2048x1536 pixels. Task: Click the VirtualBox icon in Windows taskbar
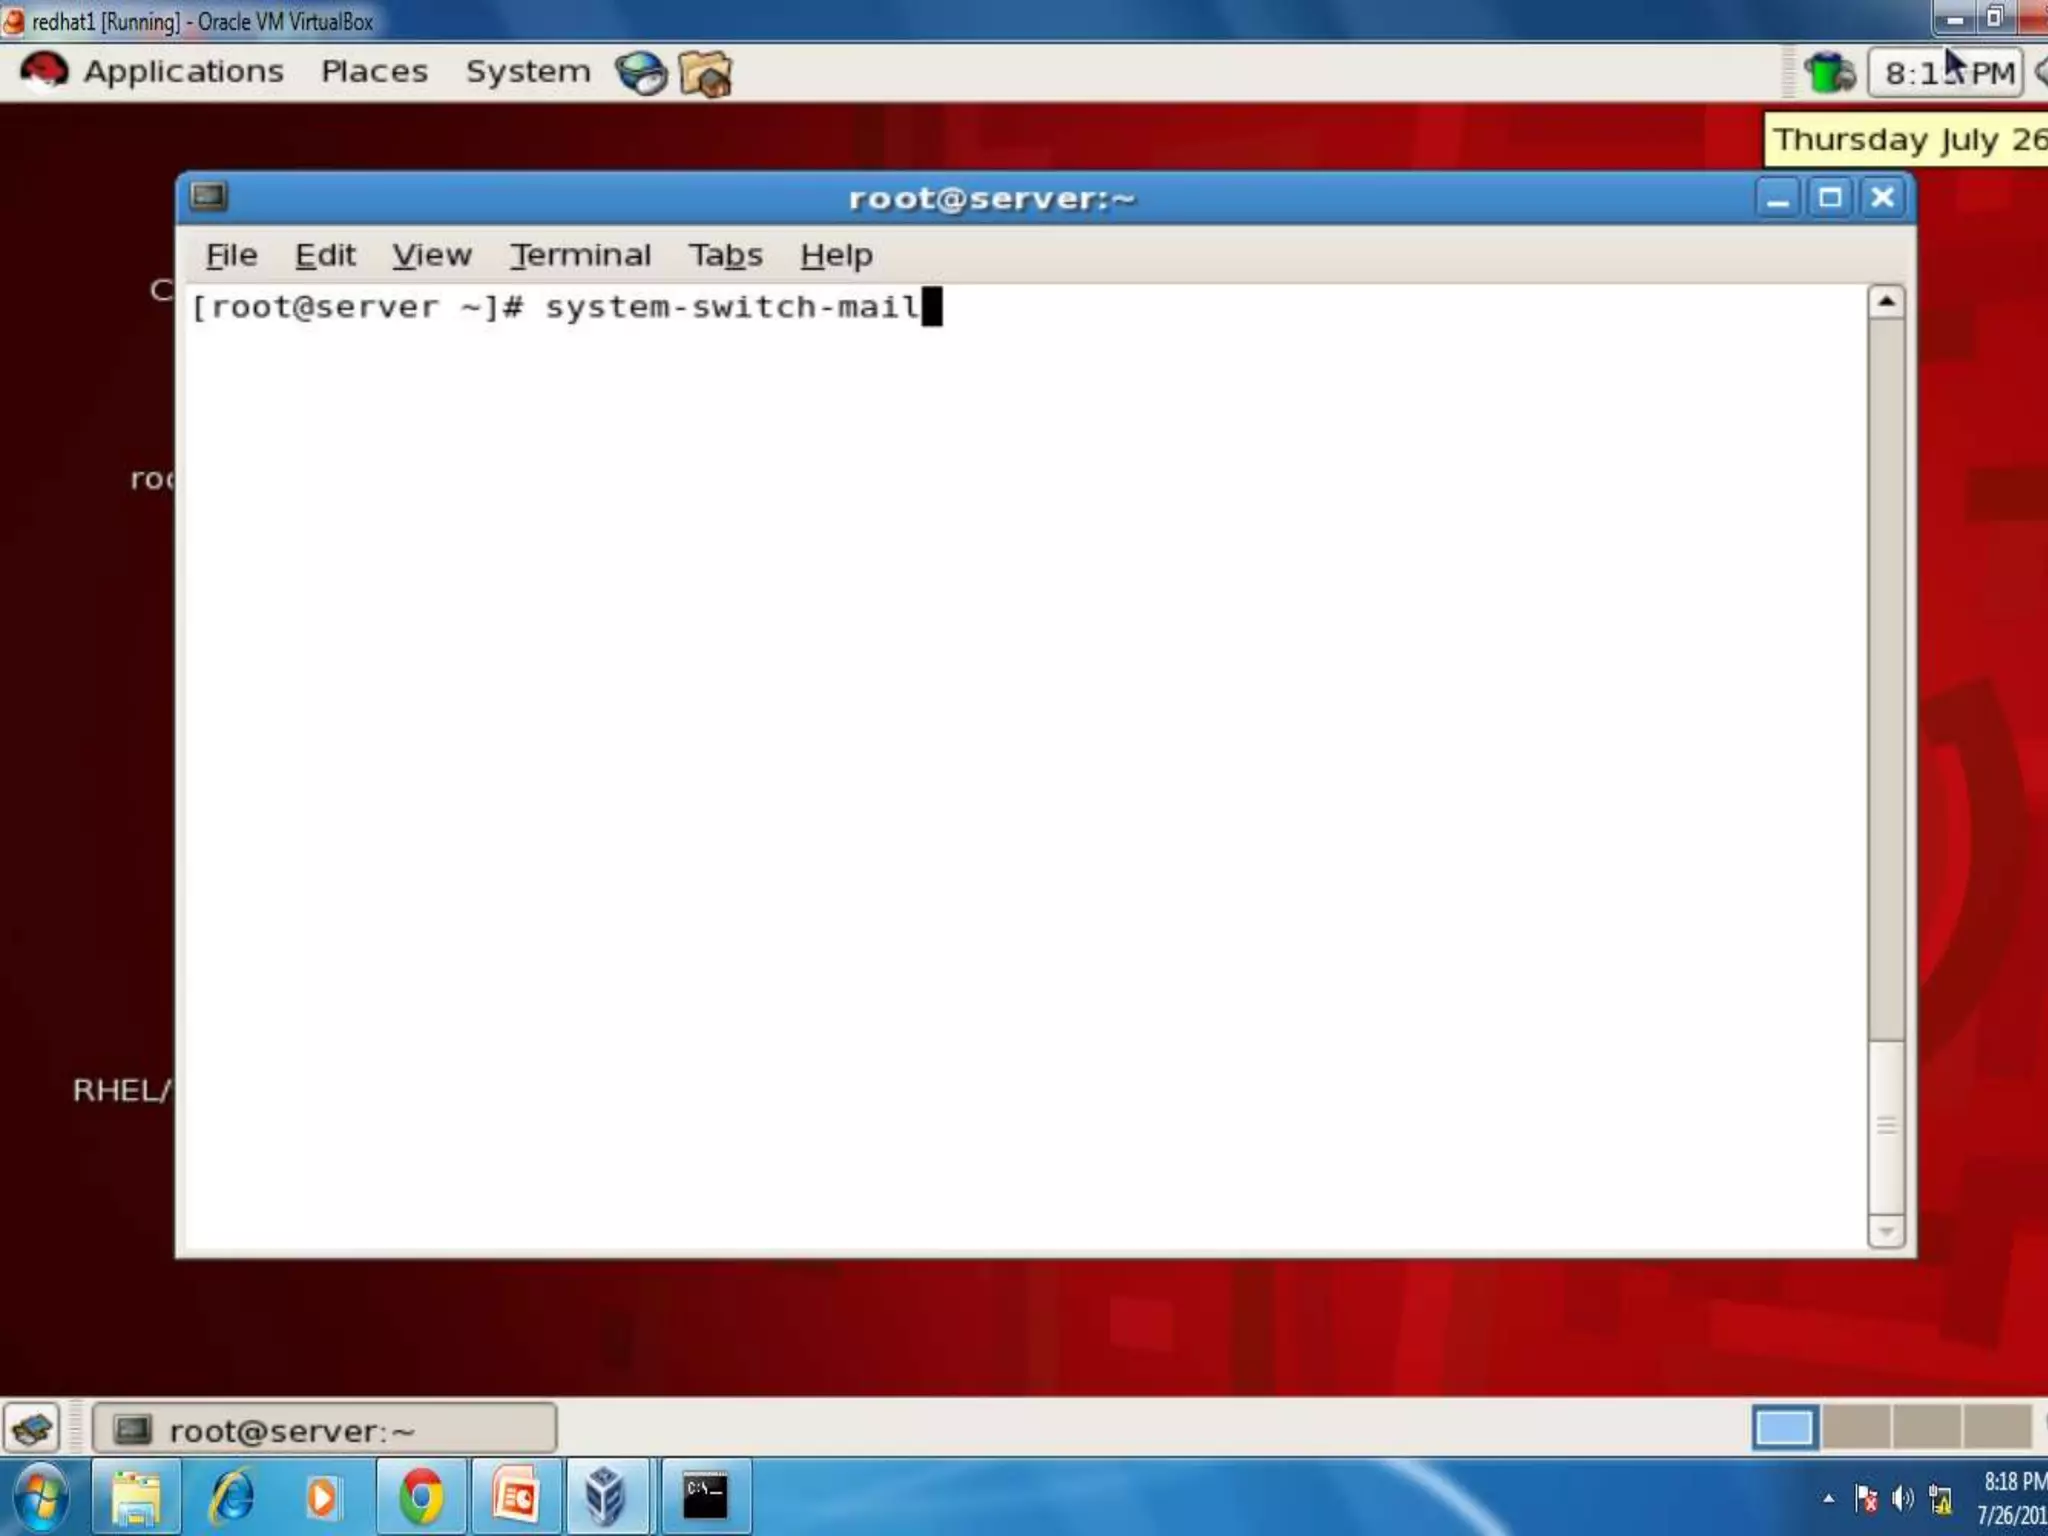606,1497
